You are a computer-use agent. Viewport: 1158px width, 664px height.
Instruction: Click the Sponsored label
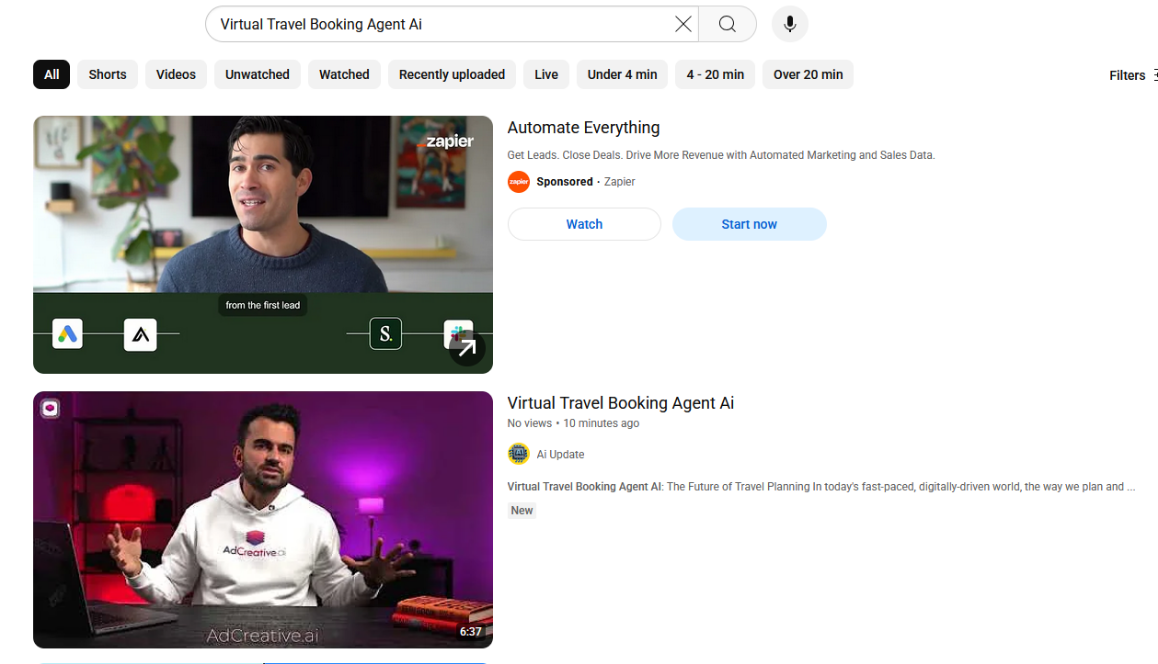point(564,182)
